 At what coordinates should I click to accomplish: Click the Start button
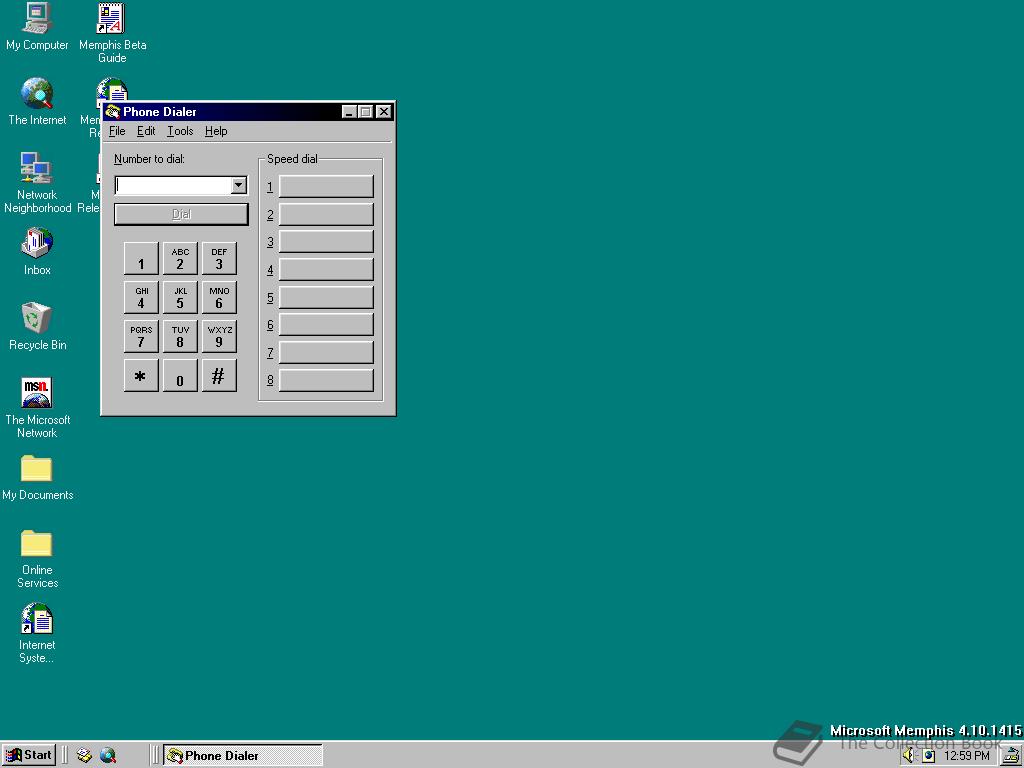tap(29, 756)
